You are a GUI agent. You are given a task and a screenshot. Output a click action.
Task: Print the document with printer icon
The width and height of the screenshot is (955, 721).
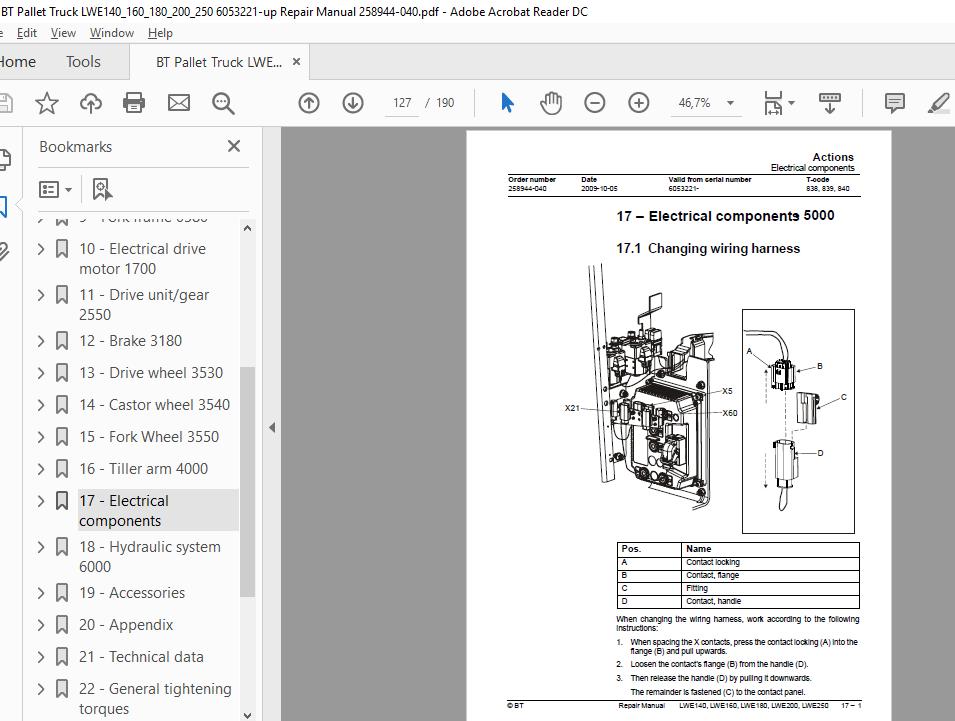pyautogui.click(x=134, y=103)
